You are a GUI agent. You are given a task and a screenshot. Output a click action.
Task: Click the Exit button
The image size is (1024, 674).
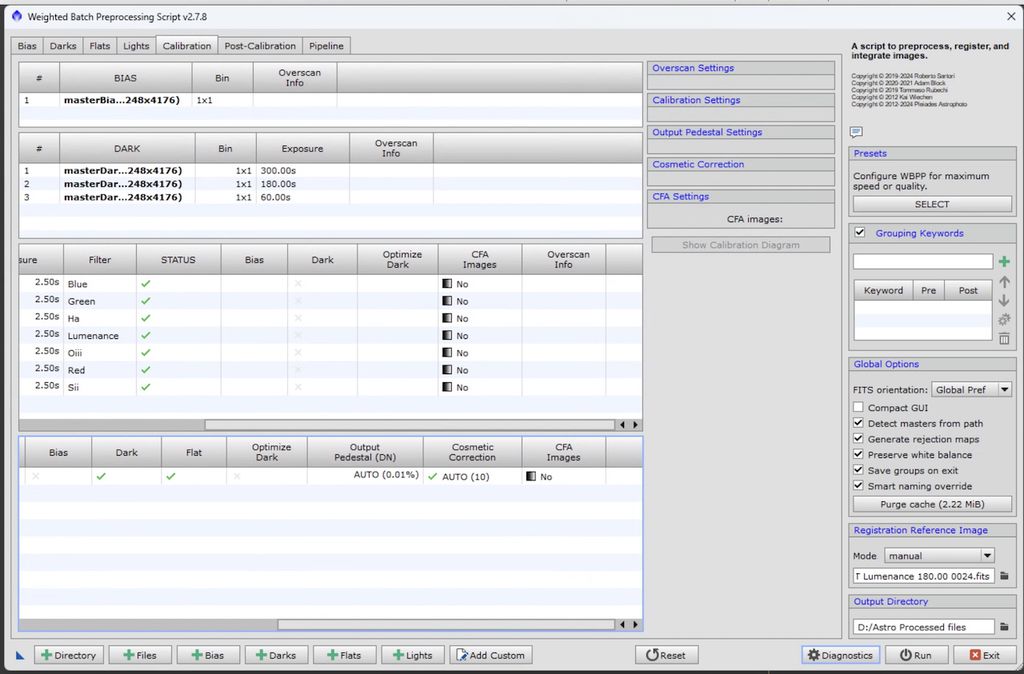[x=985, y=654]
